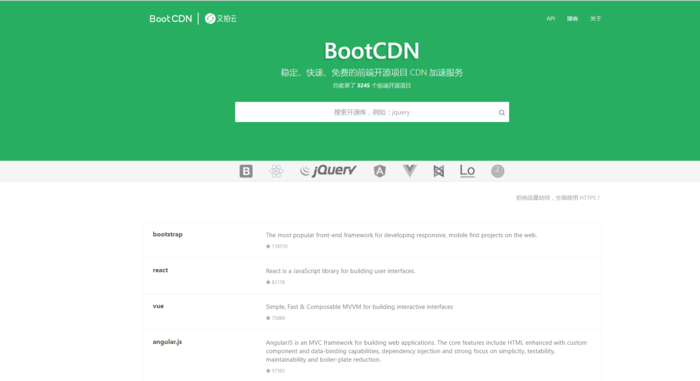The height and width of the screenshot is (381, 700).
Task: Click bootstrap star count 118510
Action: pos(277,246)
